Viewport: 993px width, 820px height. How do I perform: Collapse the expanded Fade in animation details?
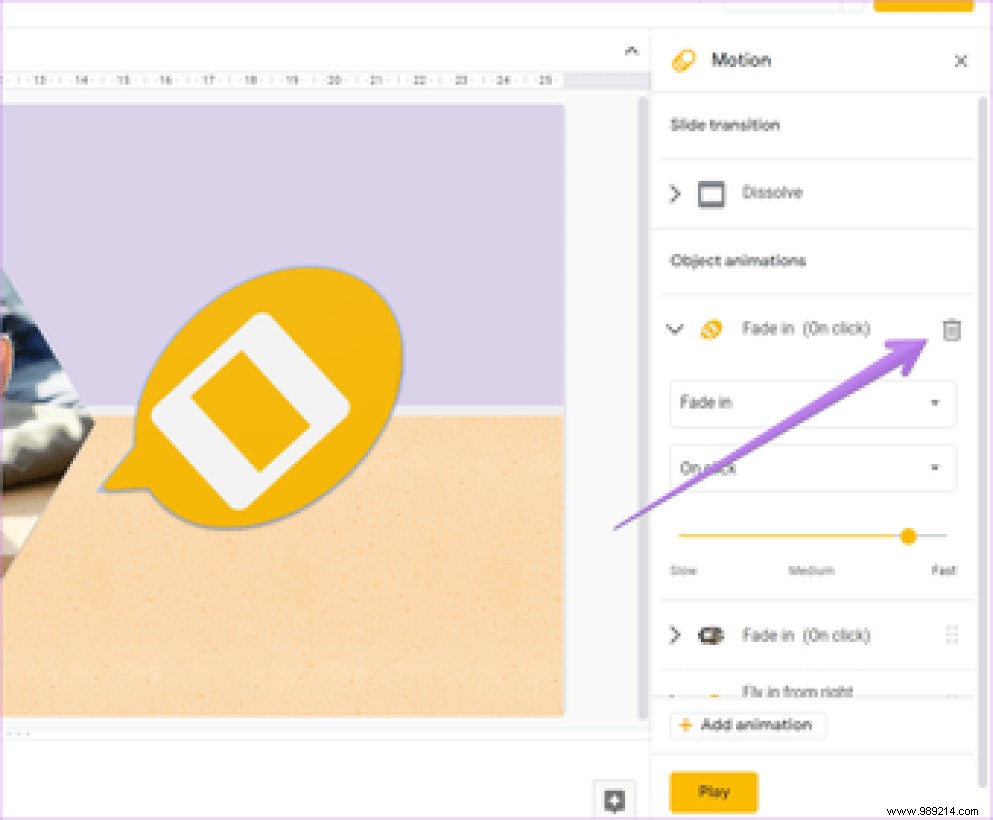point(675,328)
